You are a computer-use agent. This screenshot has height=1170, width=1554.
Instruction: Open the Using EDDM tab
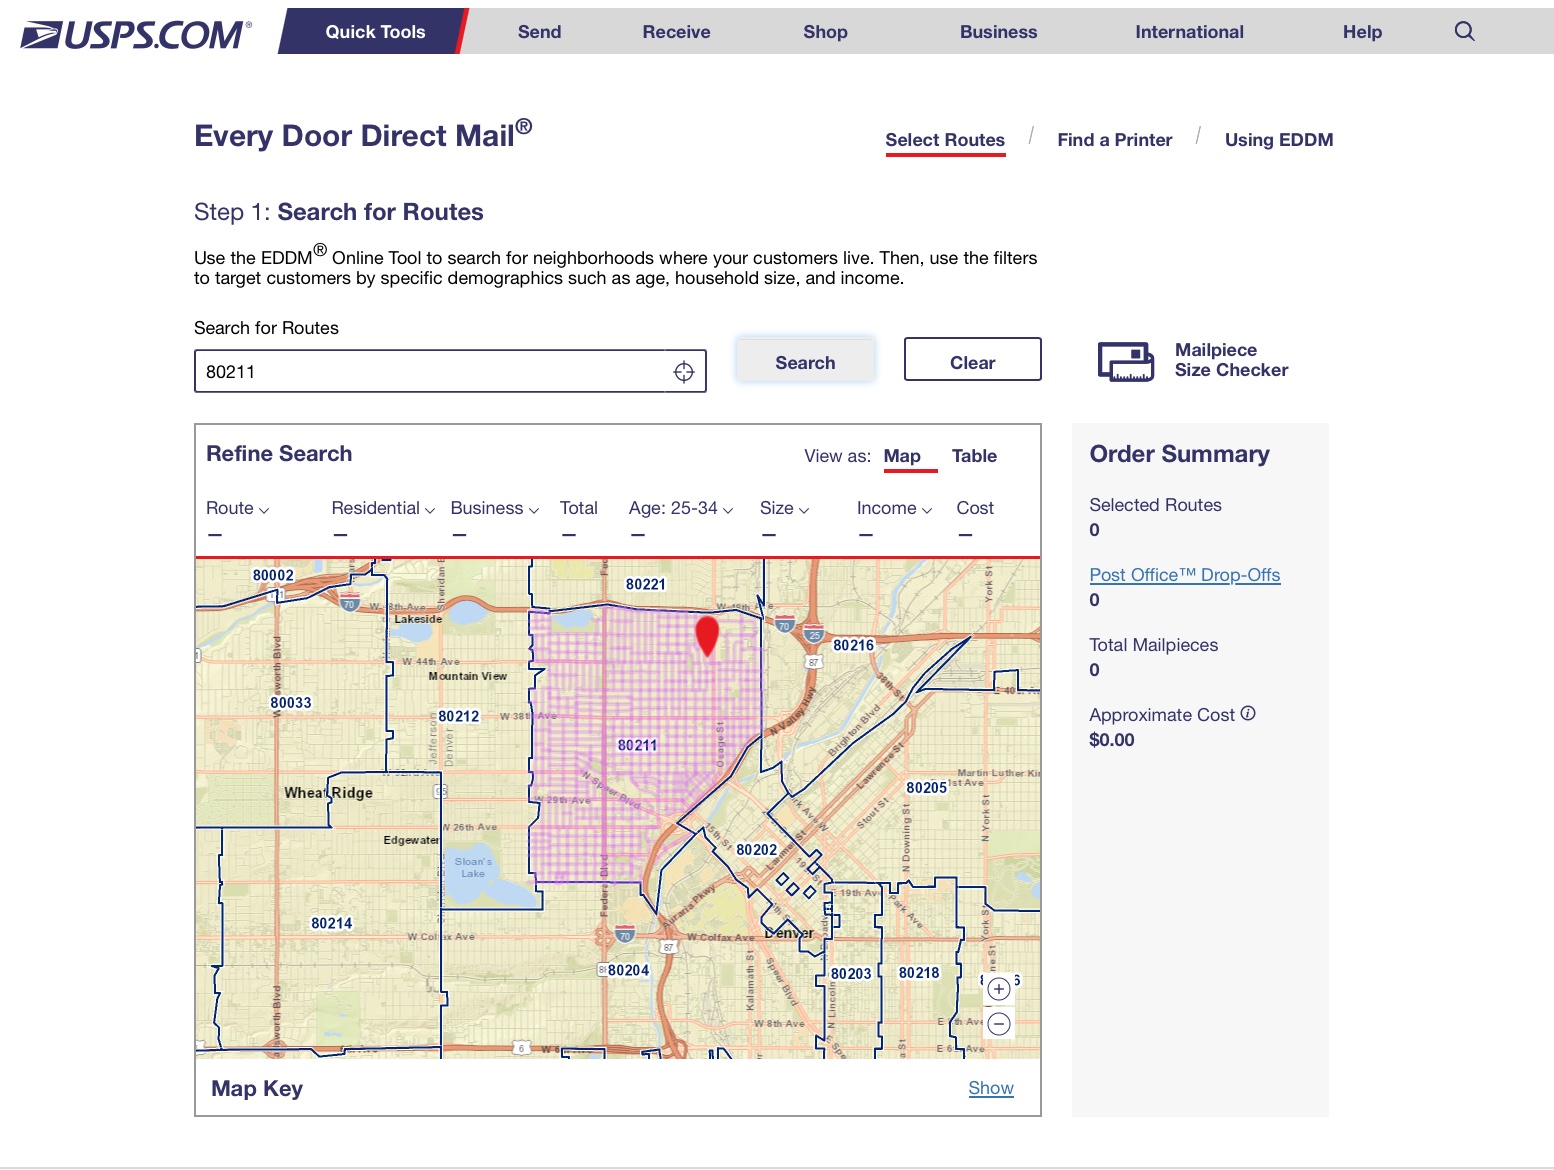[x=1279, y=140]
